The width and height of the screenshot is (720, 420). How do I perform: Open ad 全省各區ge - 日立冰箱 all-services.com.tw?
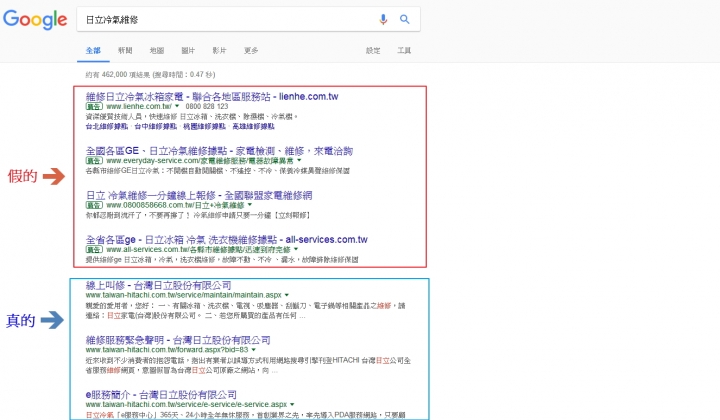[x=226, y=240]
